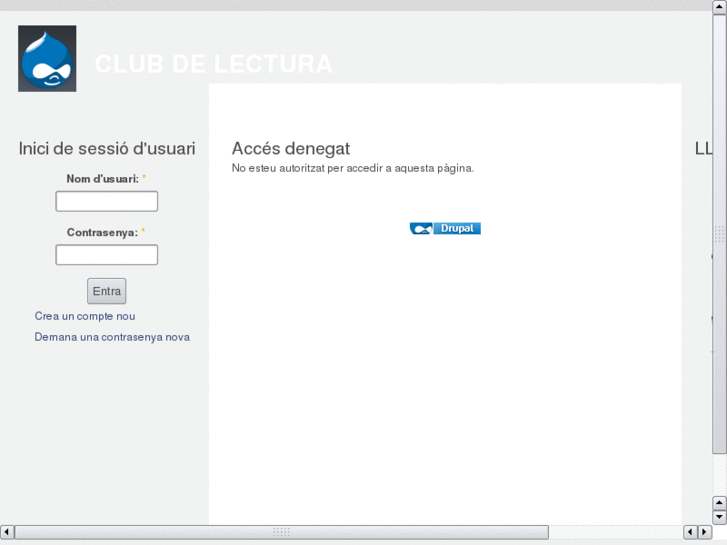
Task: Select the No esteu autoritzat message text
Action: 353,168
